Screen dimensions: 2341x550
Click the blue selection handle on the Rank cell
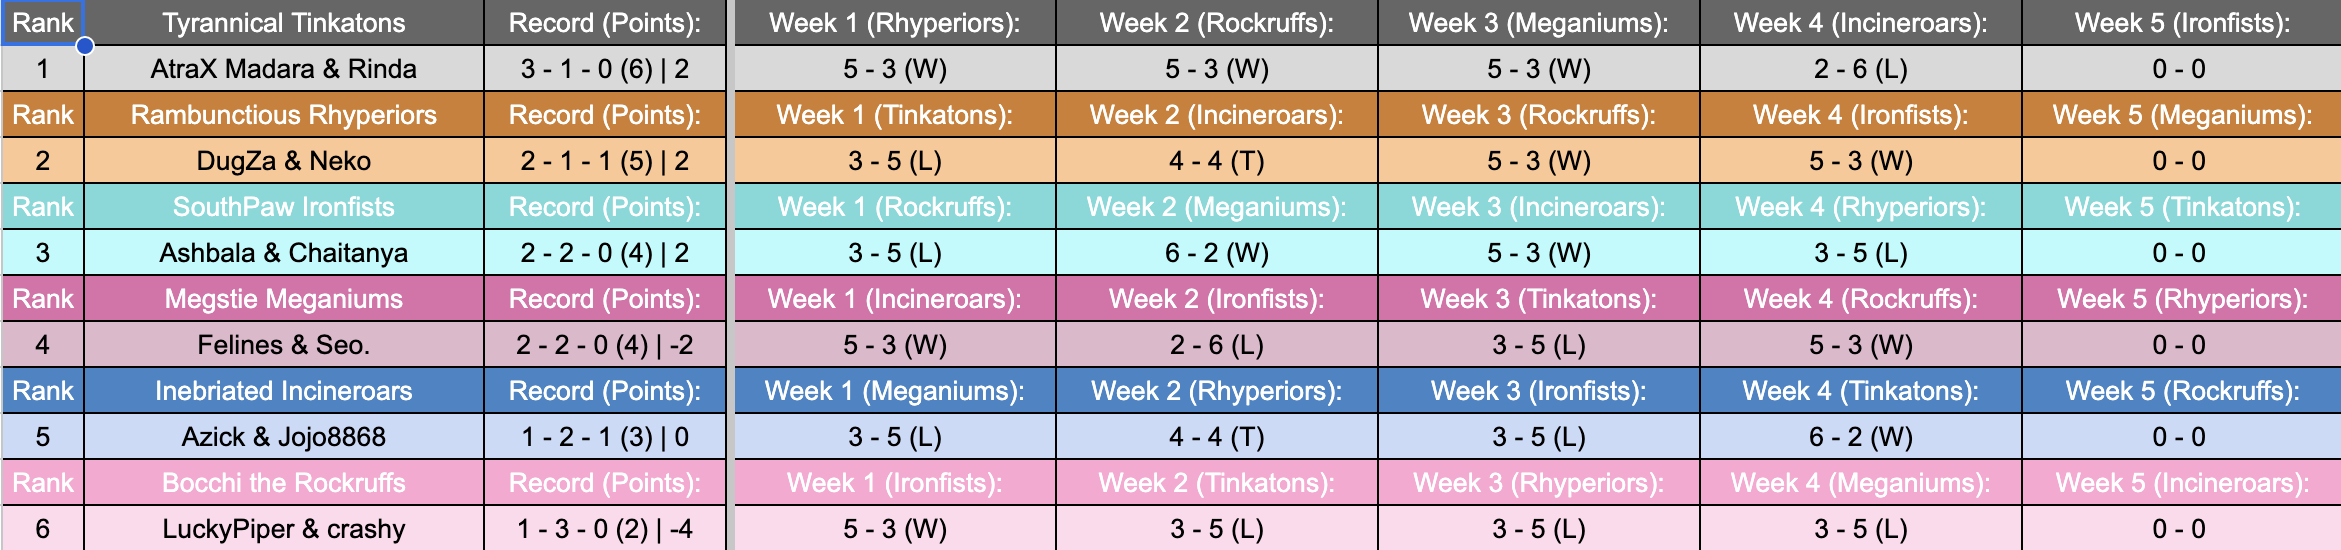85,45
